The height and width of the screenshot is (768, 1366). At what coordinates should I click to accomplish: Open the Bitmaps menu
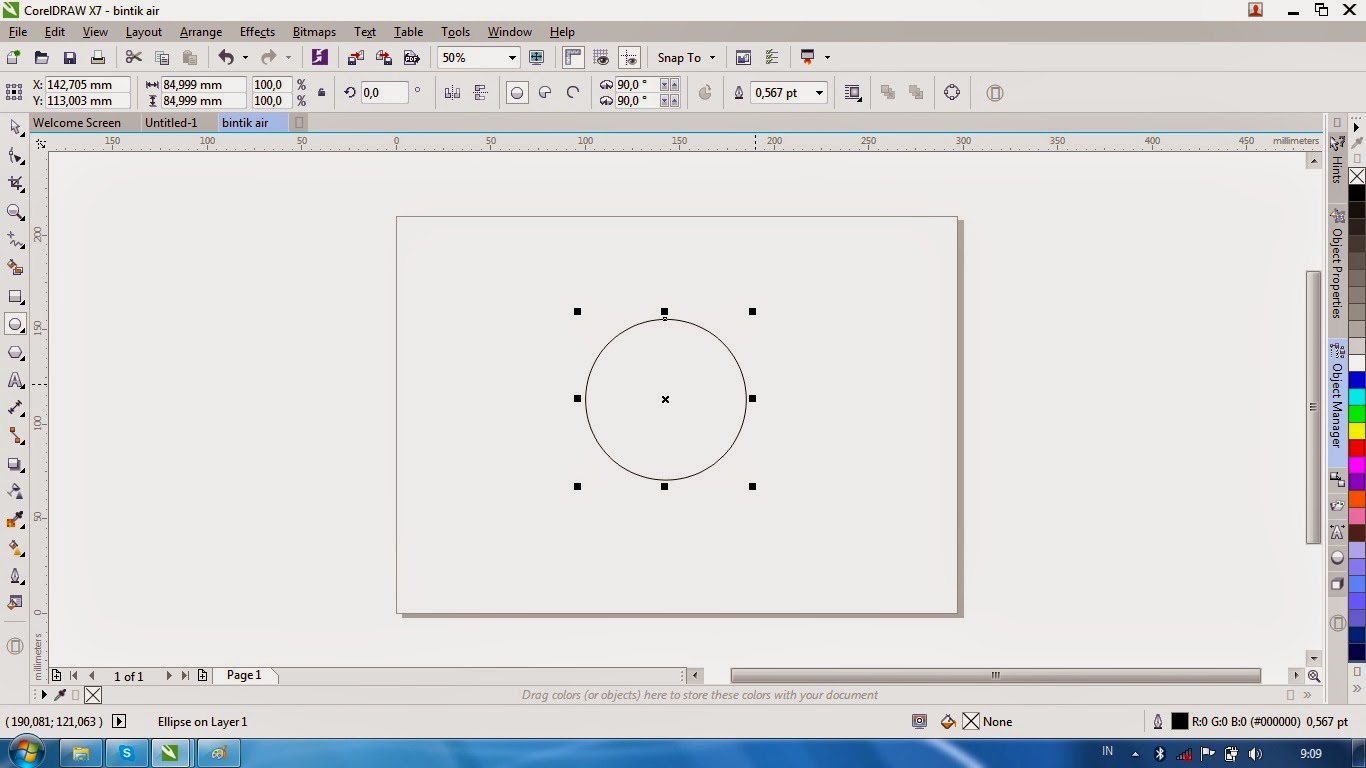tap(314, 32)
